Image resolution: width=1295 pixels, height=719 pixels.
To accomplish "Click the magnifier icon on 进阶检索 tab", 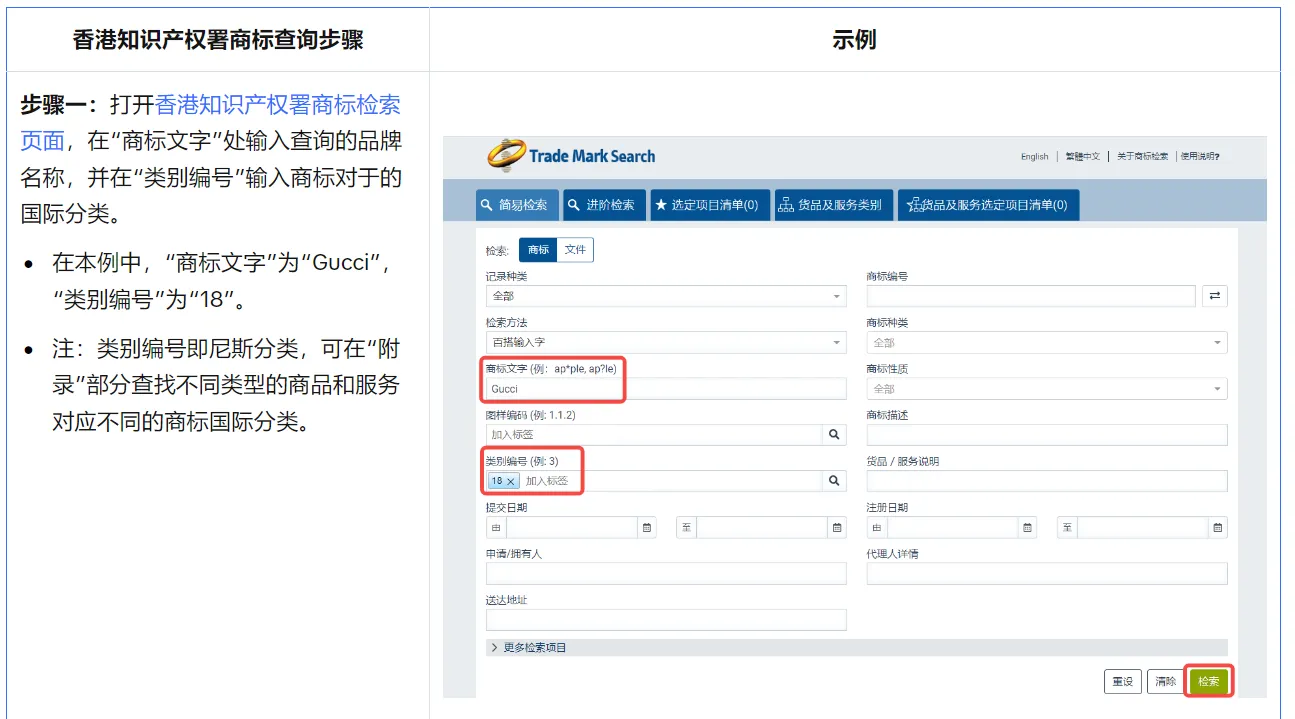I will pyautogui.click(x=574, y=204).
